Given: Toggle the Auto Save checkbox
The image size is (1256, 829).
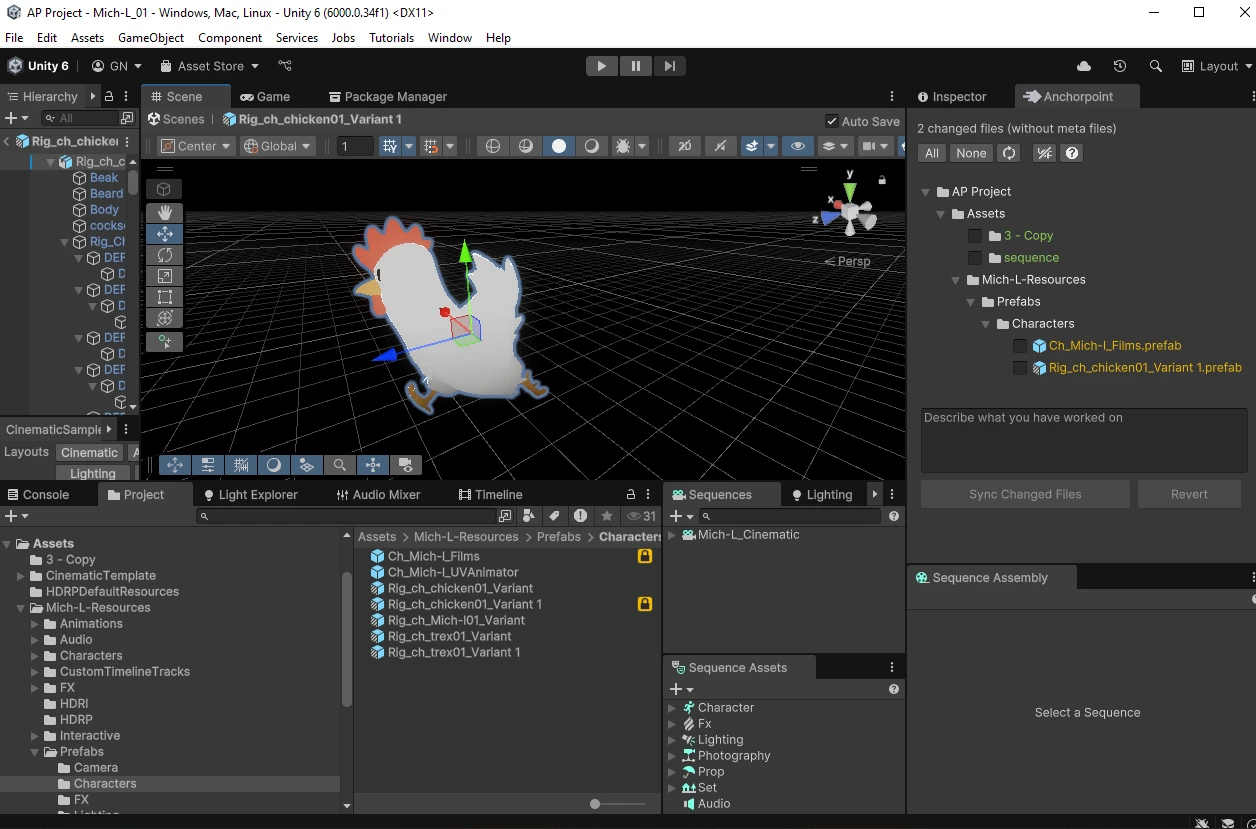Looking at the screenshot, I should pos(832,121).
